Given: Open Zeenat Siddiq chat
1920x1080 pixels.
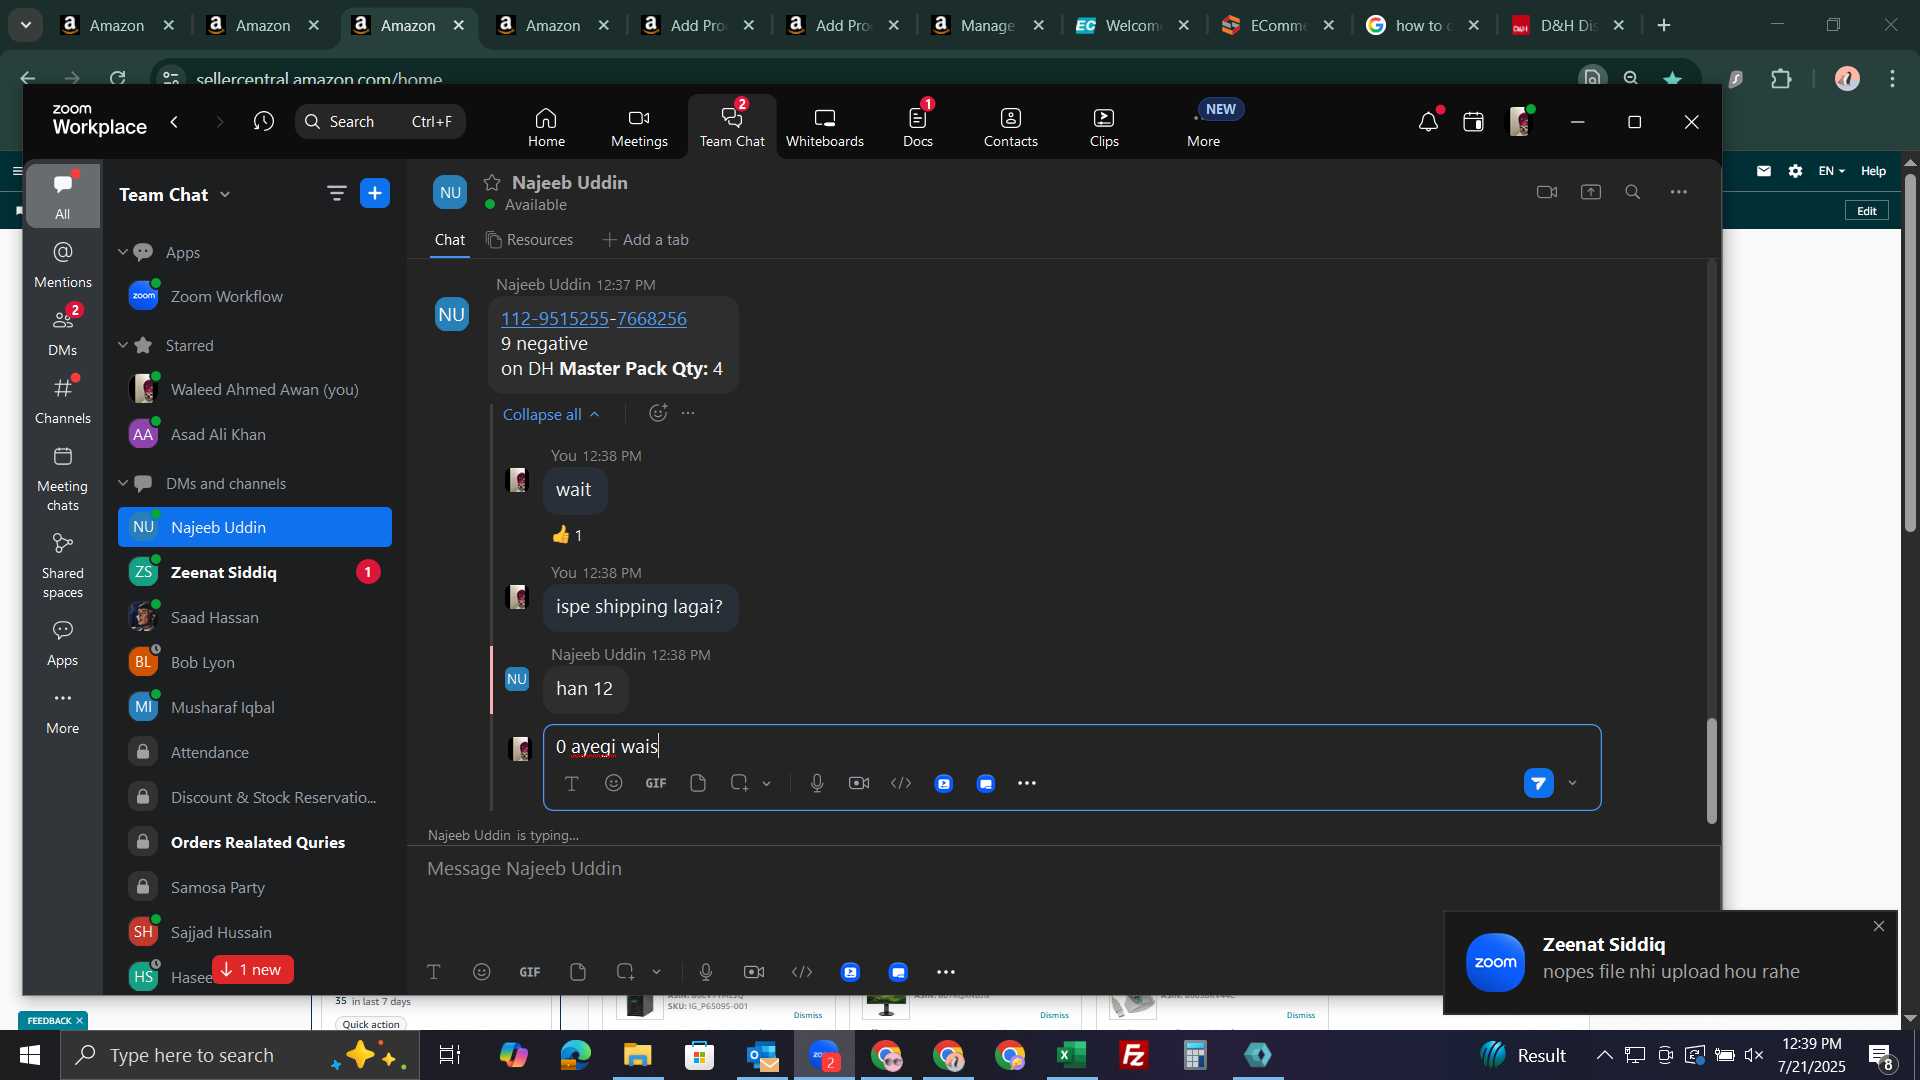Looking at the screenshot, I should point(255,572).
